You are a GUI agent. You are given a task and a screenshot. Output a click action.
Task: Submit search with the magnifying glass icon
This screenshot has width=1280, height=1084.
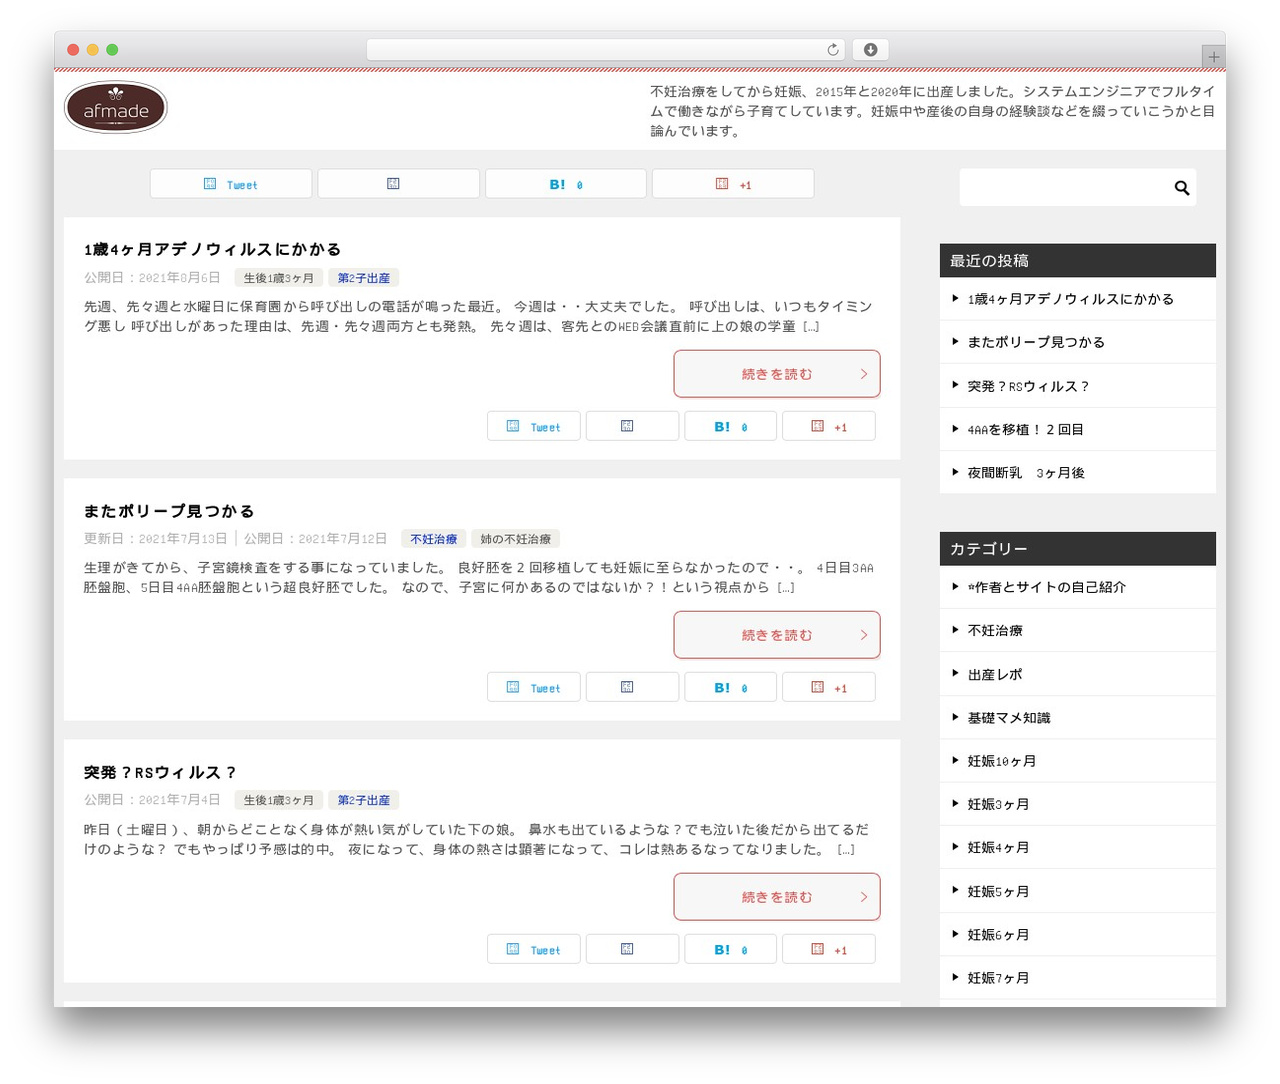[x=1181, y=188]
